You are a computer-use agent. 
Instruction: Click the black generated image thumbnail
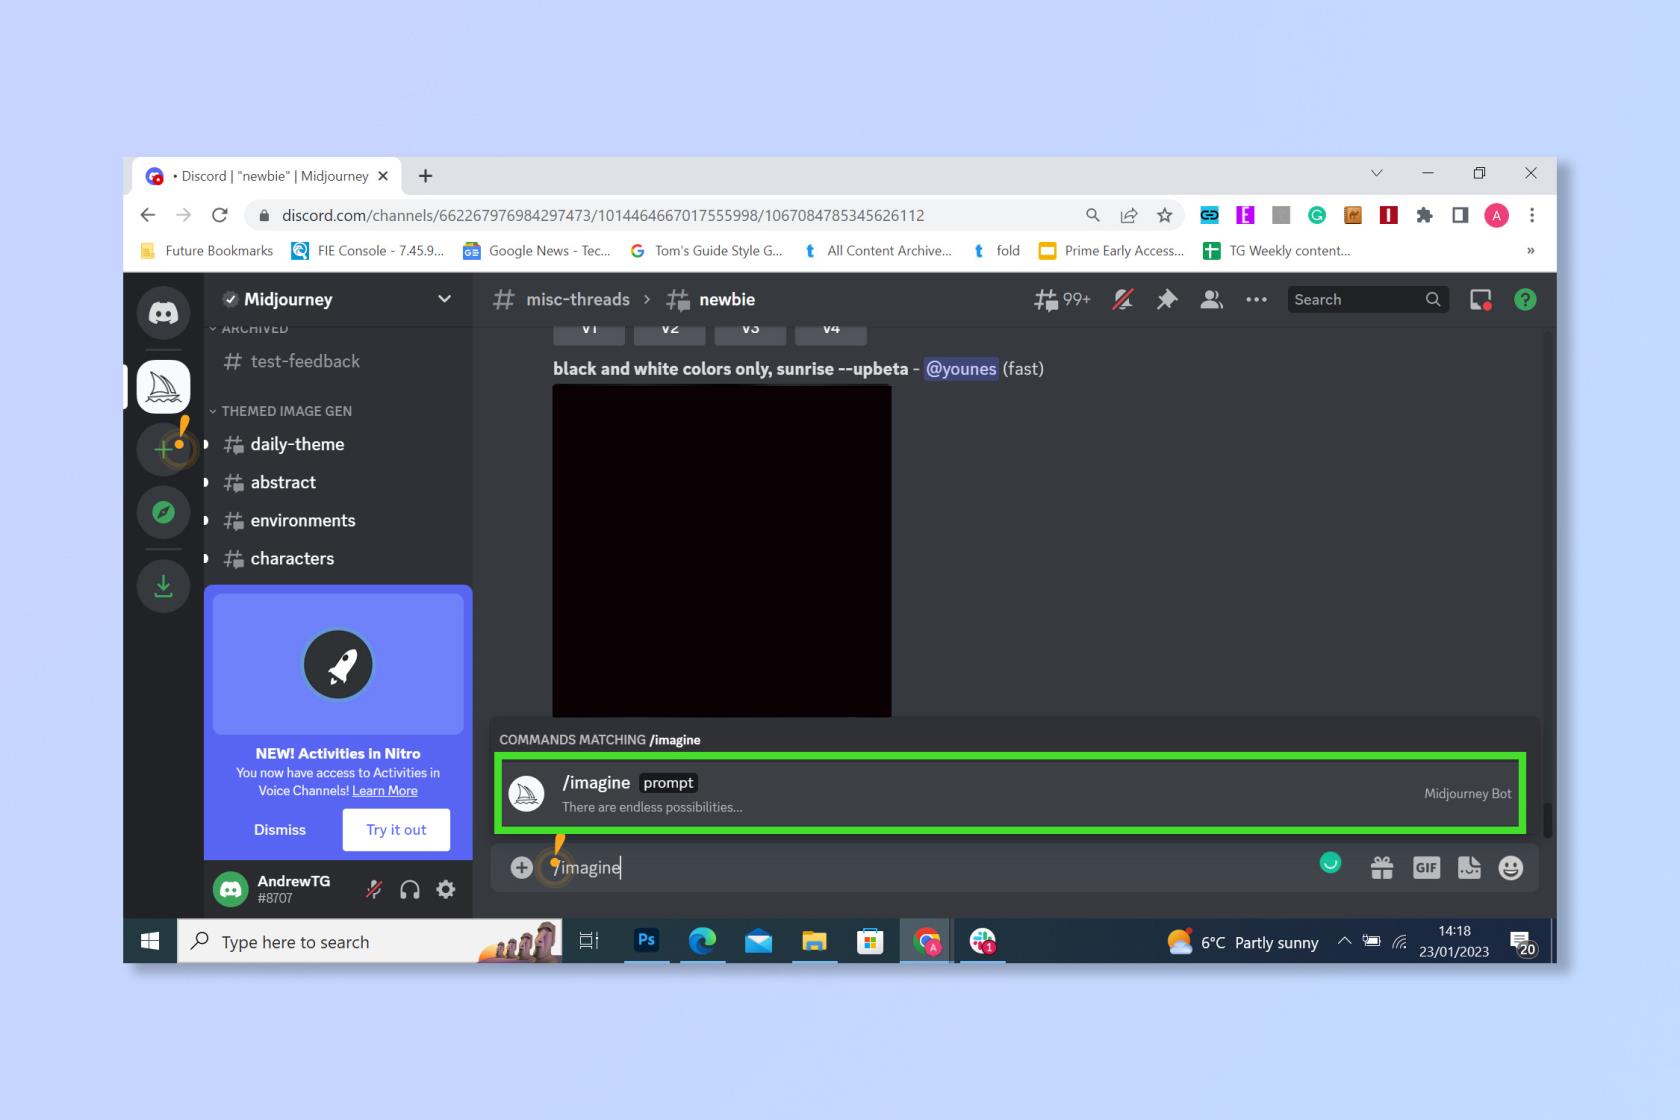pyautogui.click(x=722, y=551)
